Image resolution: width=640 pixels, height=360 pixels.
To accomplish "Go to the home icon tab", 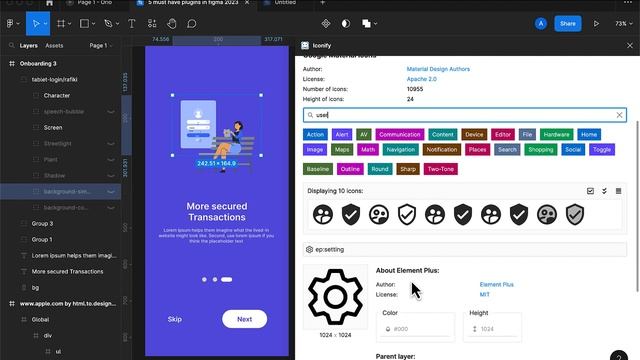I will point(49,3).
